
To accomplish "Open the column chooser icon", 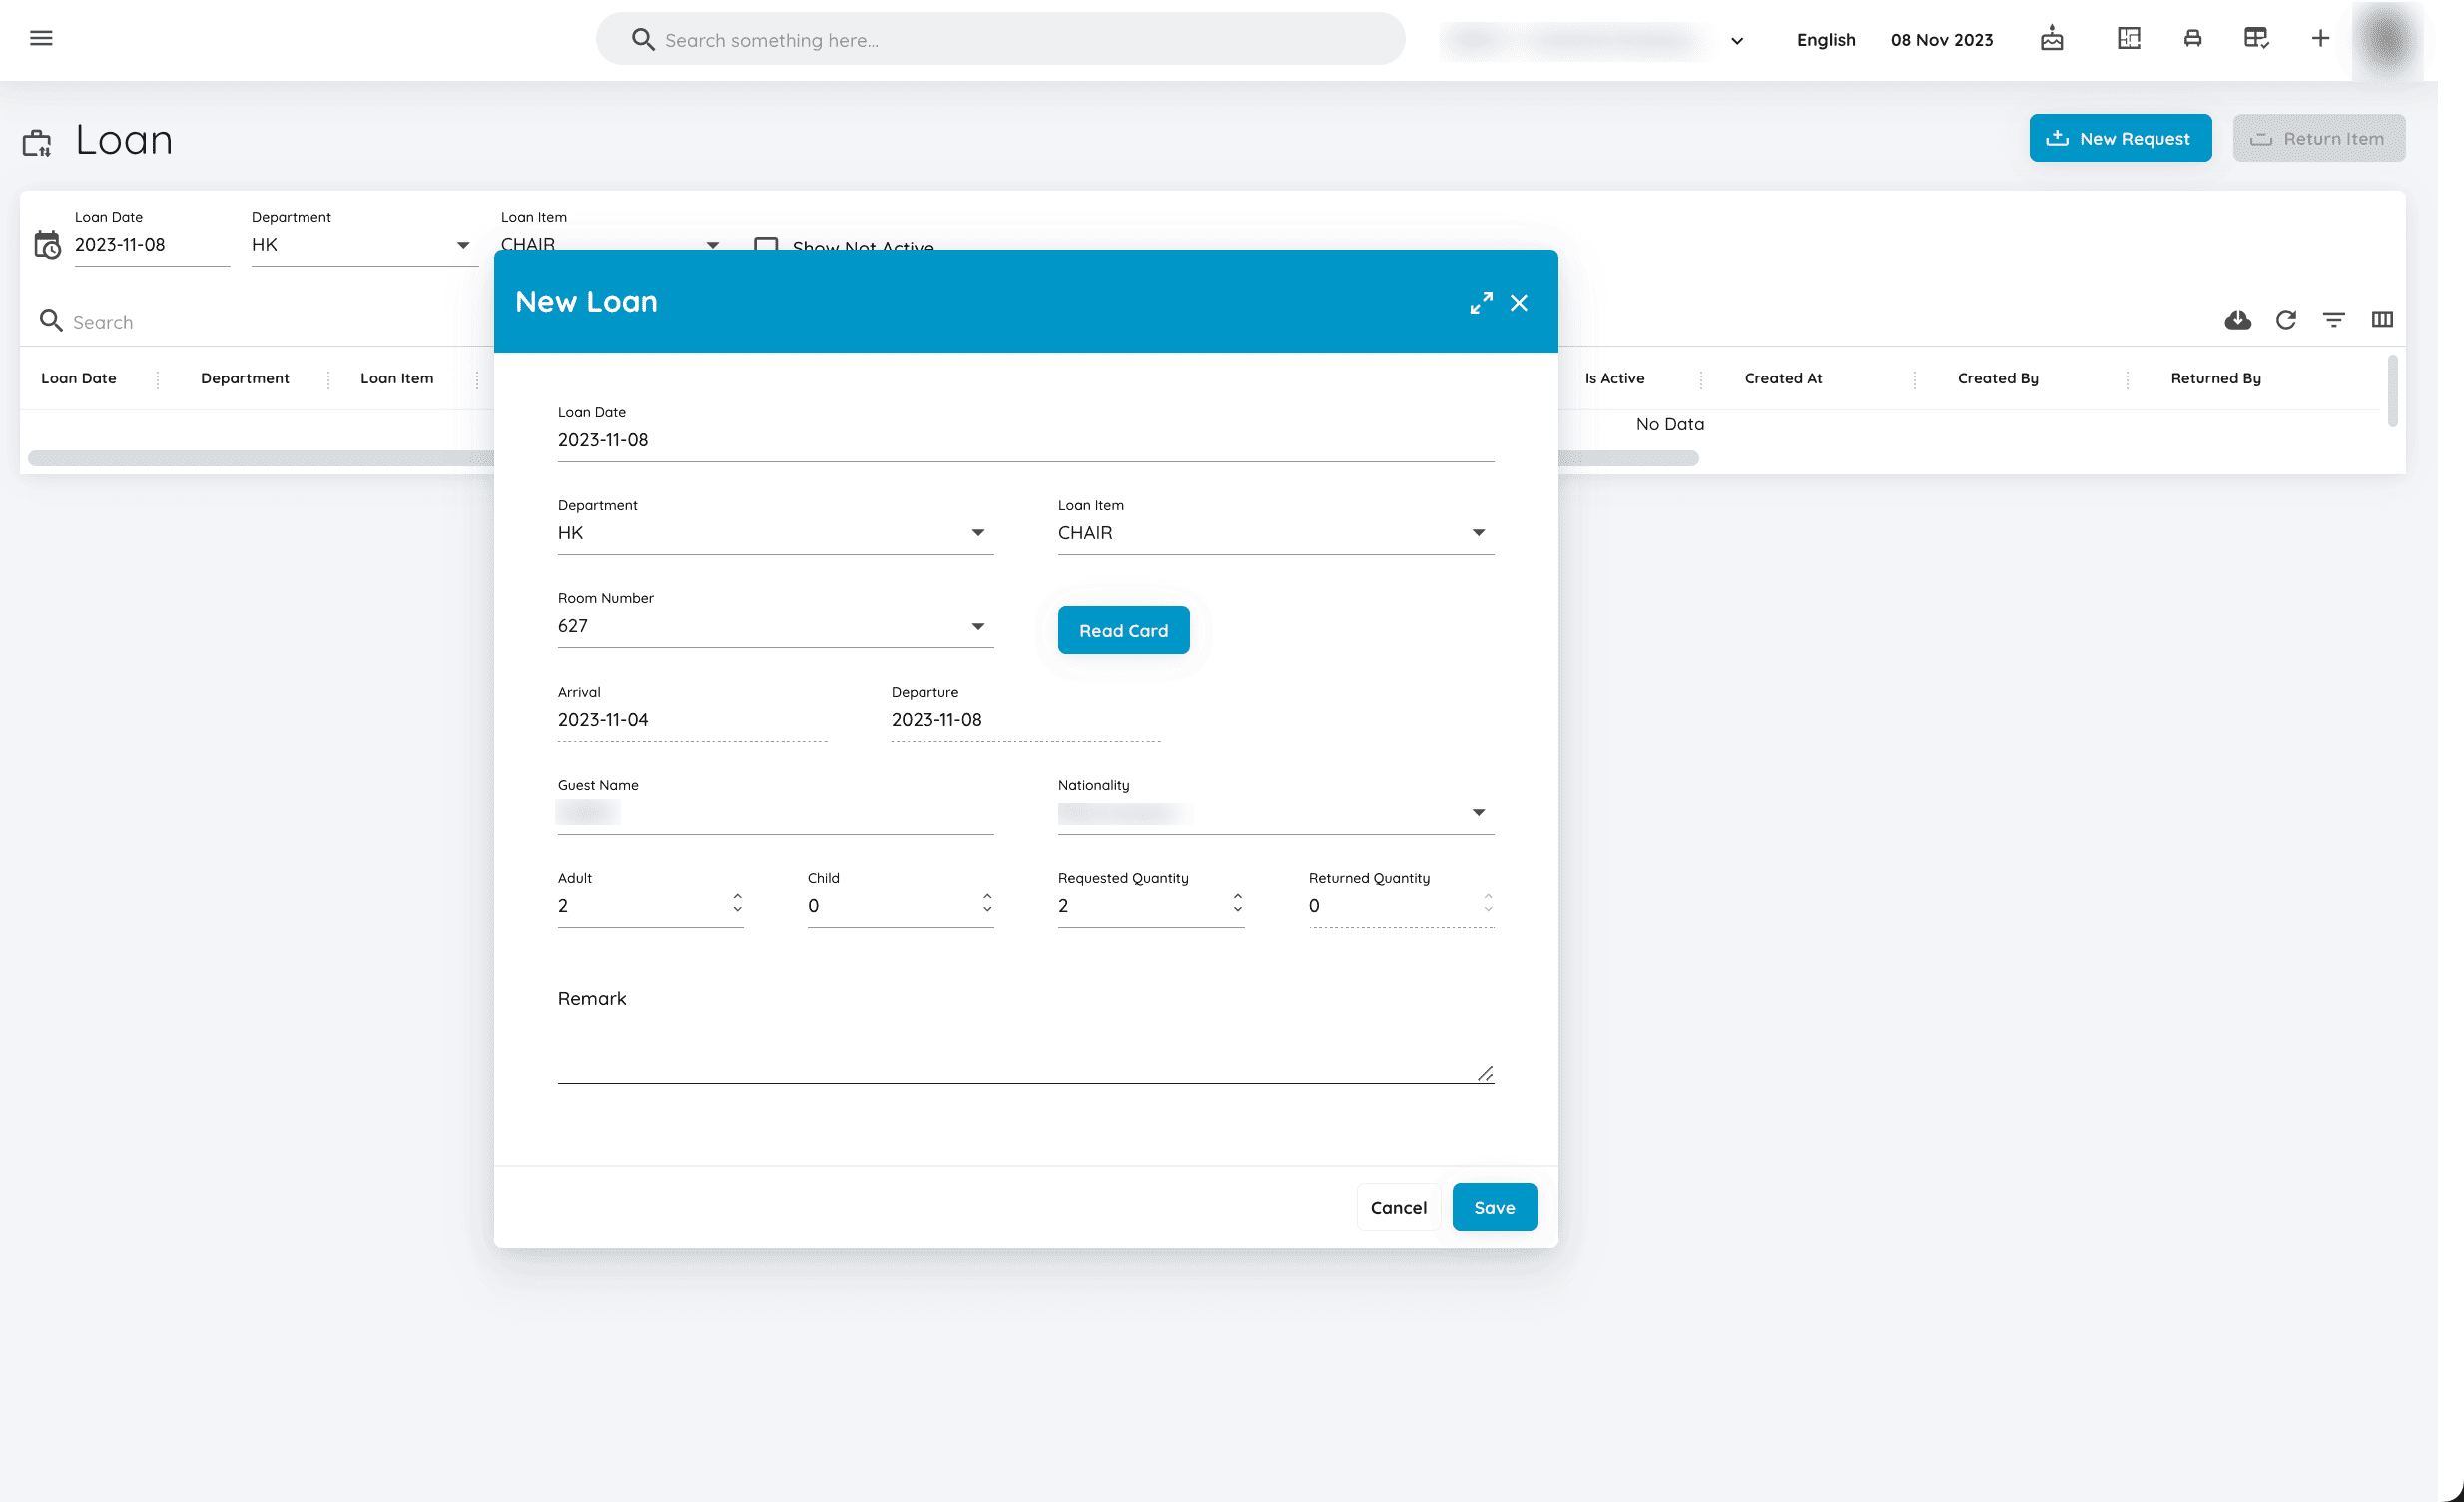I will [2382, 319].
